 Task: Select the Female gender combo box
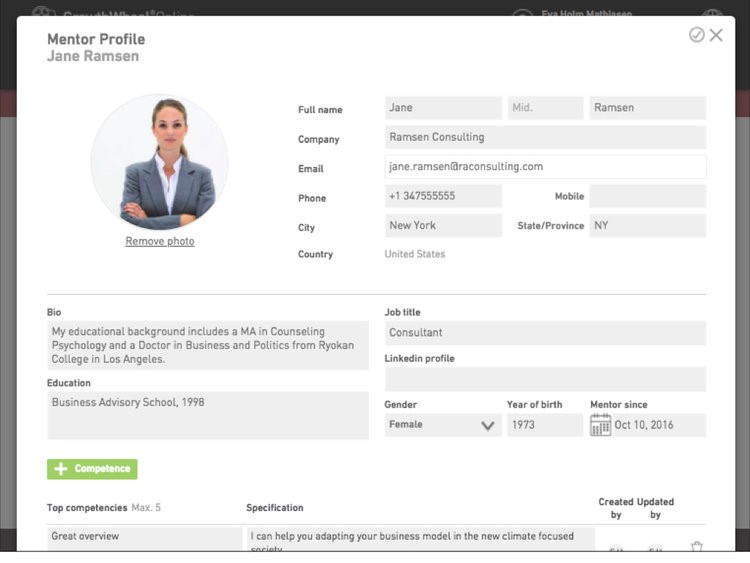point(443,425)
